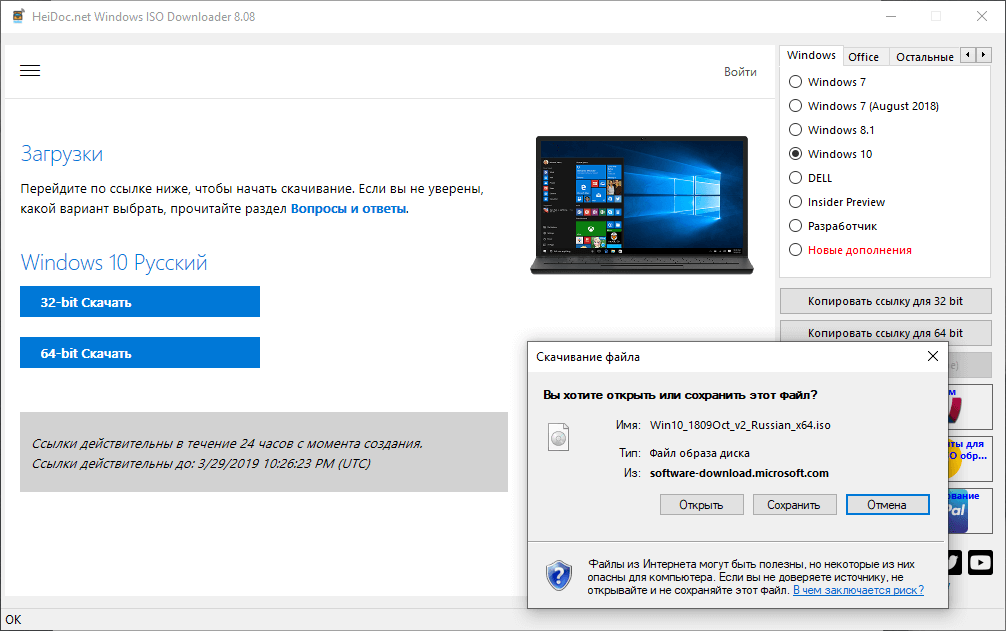Click the YouTube icon at bottom right
Viewport: 1006px width, 631px height.
(980, 562)
